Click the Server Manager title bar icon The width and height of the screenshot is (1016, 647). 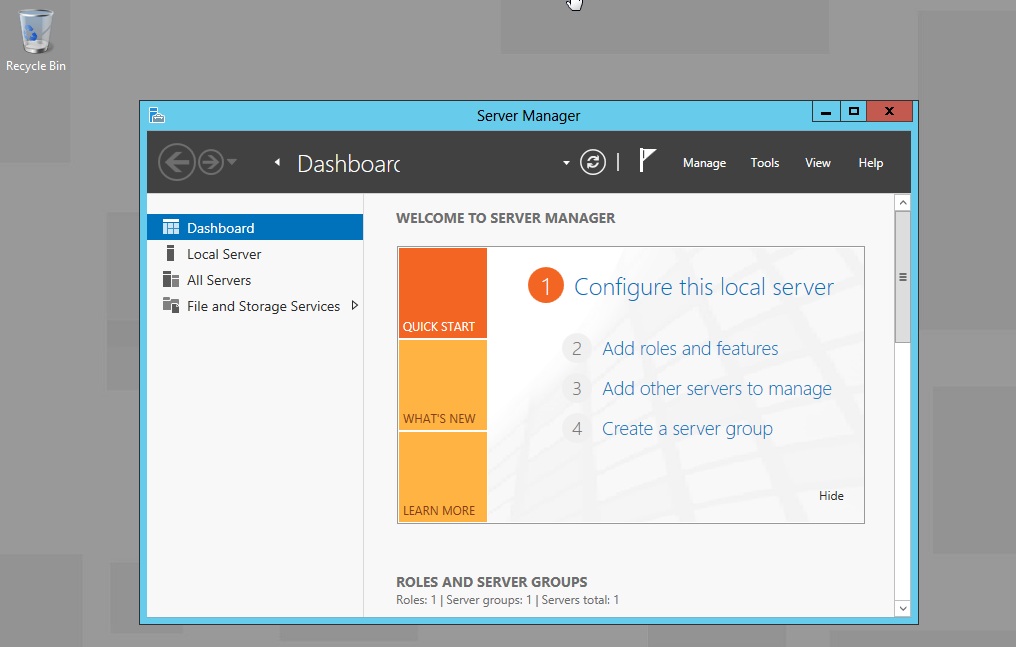[x=157, y=115]
